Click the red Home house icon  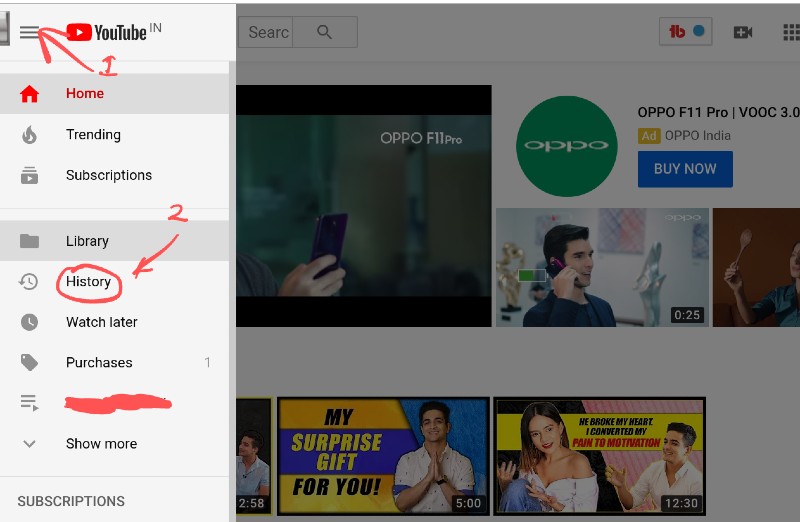29,93
